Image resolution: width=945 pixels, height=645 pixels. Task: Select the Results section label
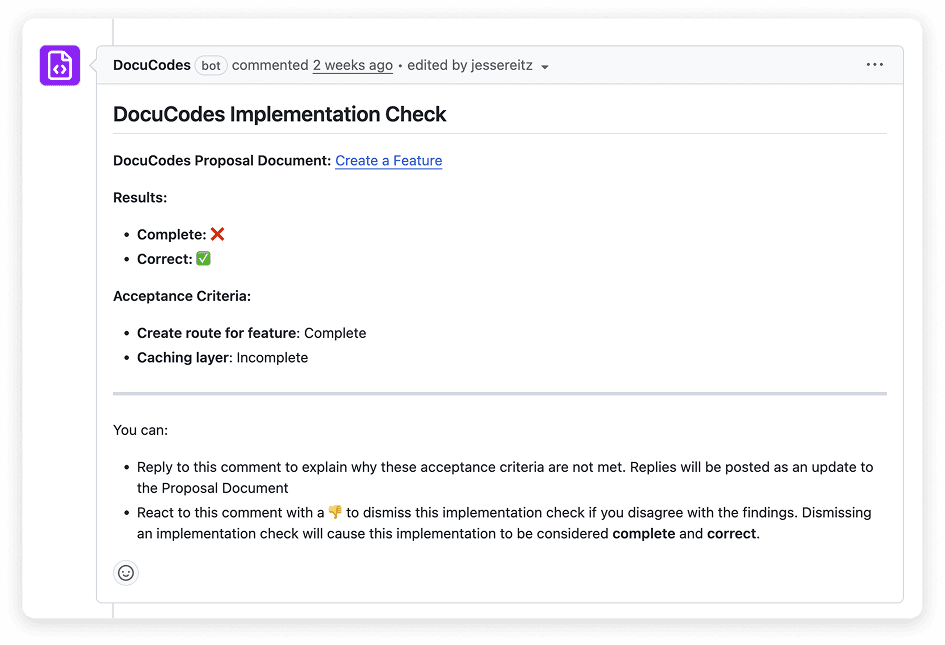138,197
